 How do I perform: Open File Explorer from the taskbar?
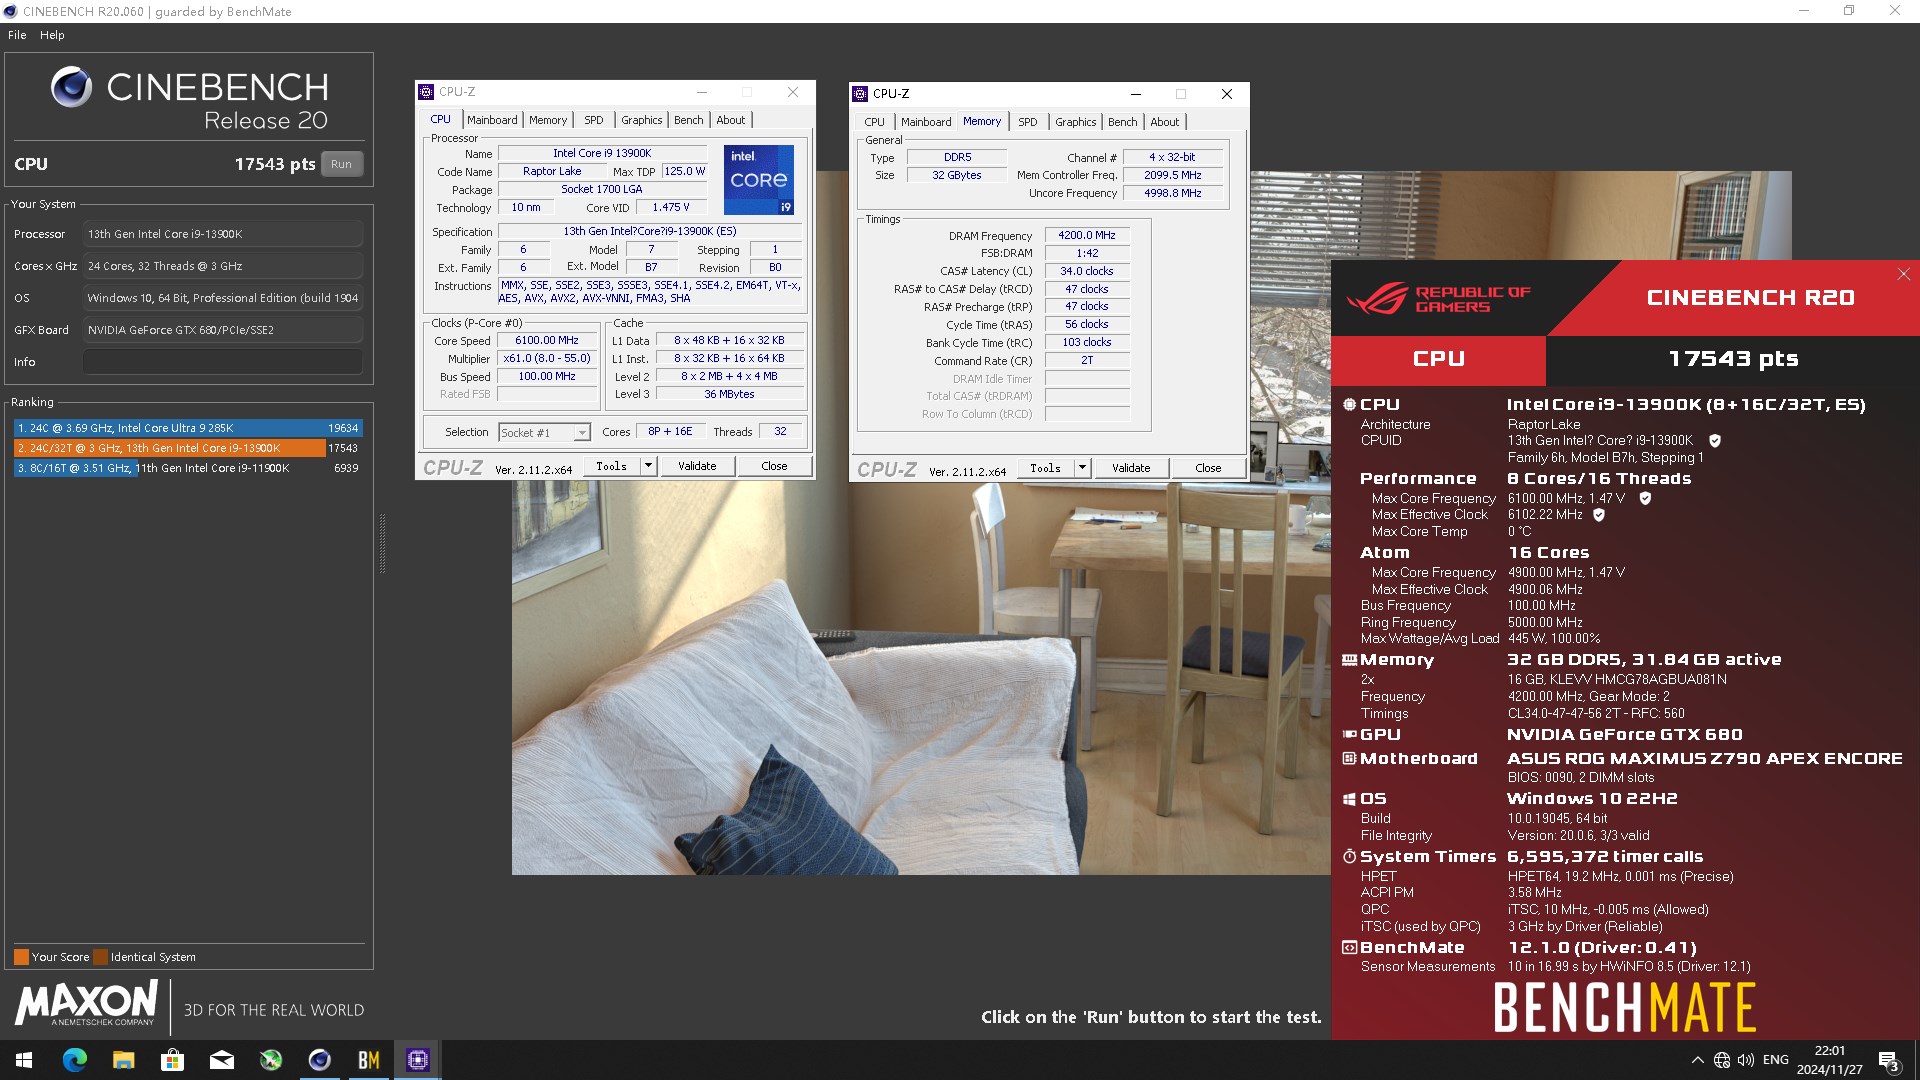pos(123,1060)
